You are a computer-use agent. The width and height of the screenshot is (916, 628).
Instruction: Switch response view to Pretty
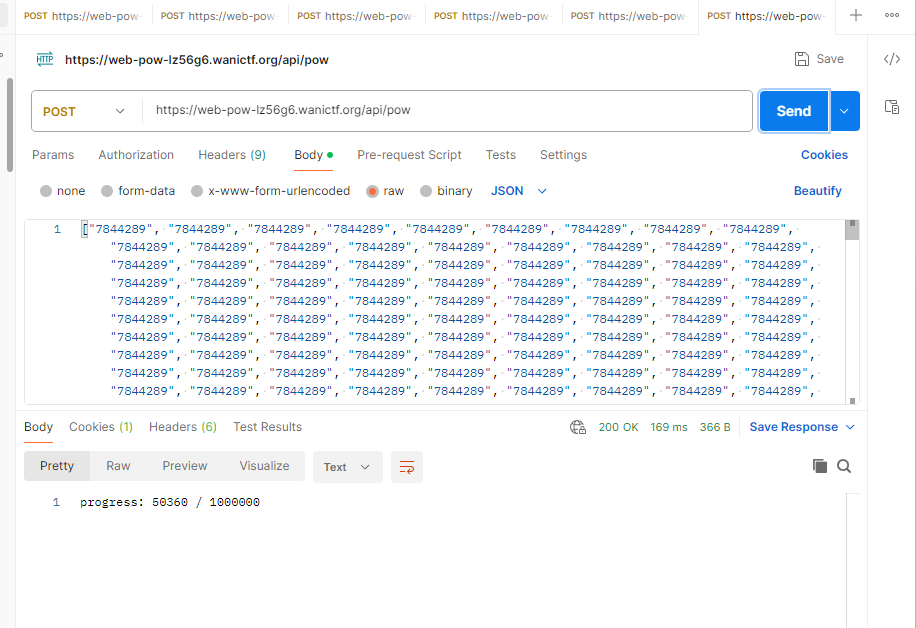pos(57,466)
